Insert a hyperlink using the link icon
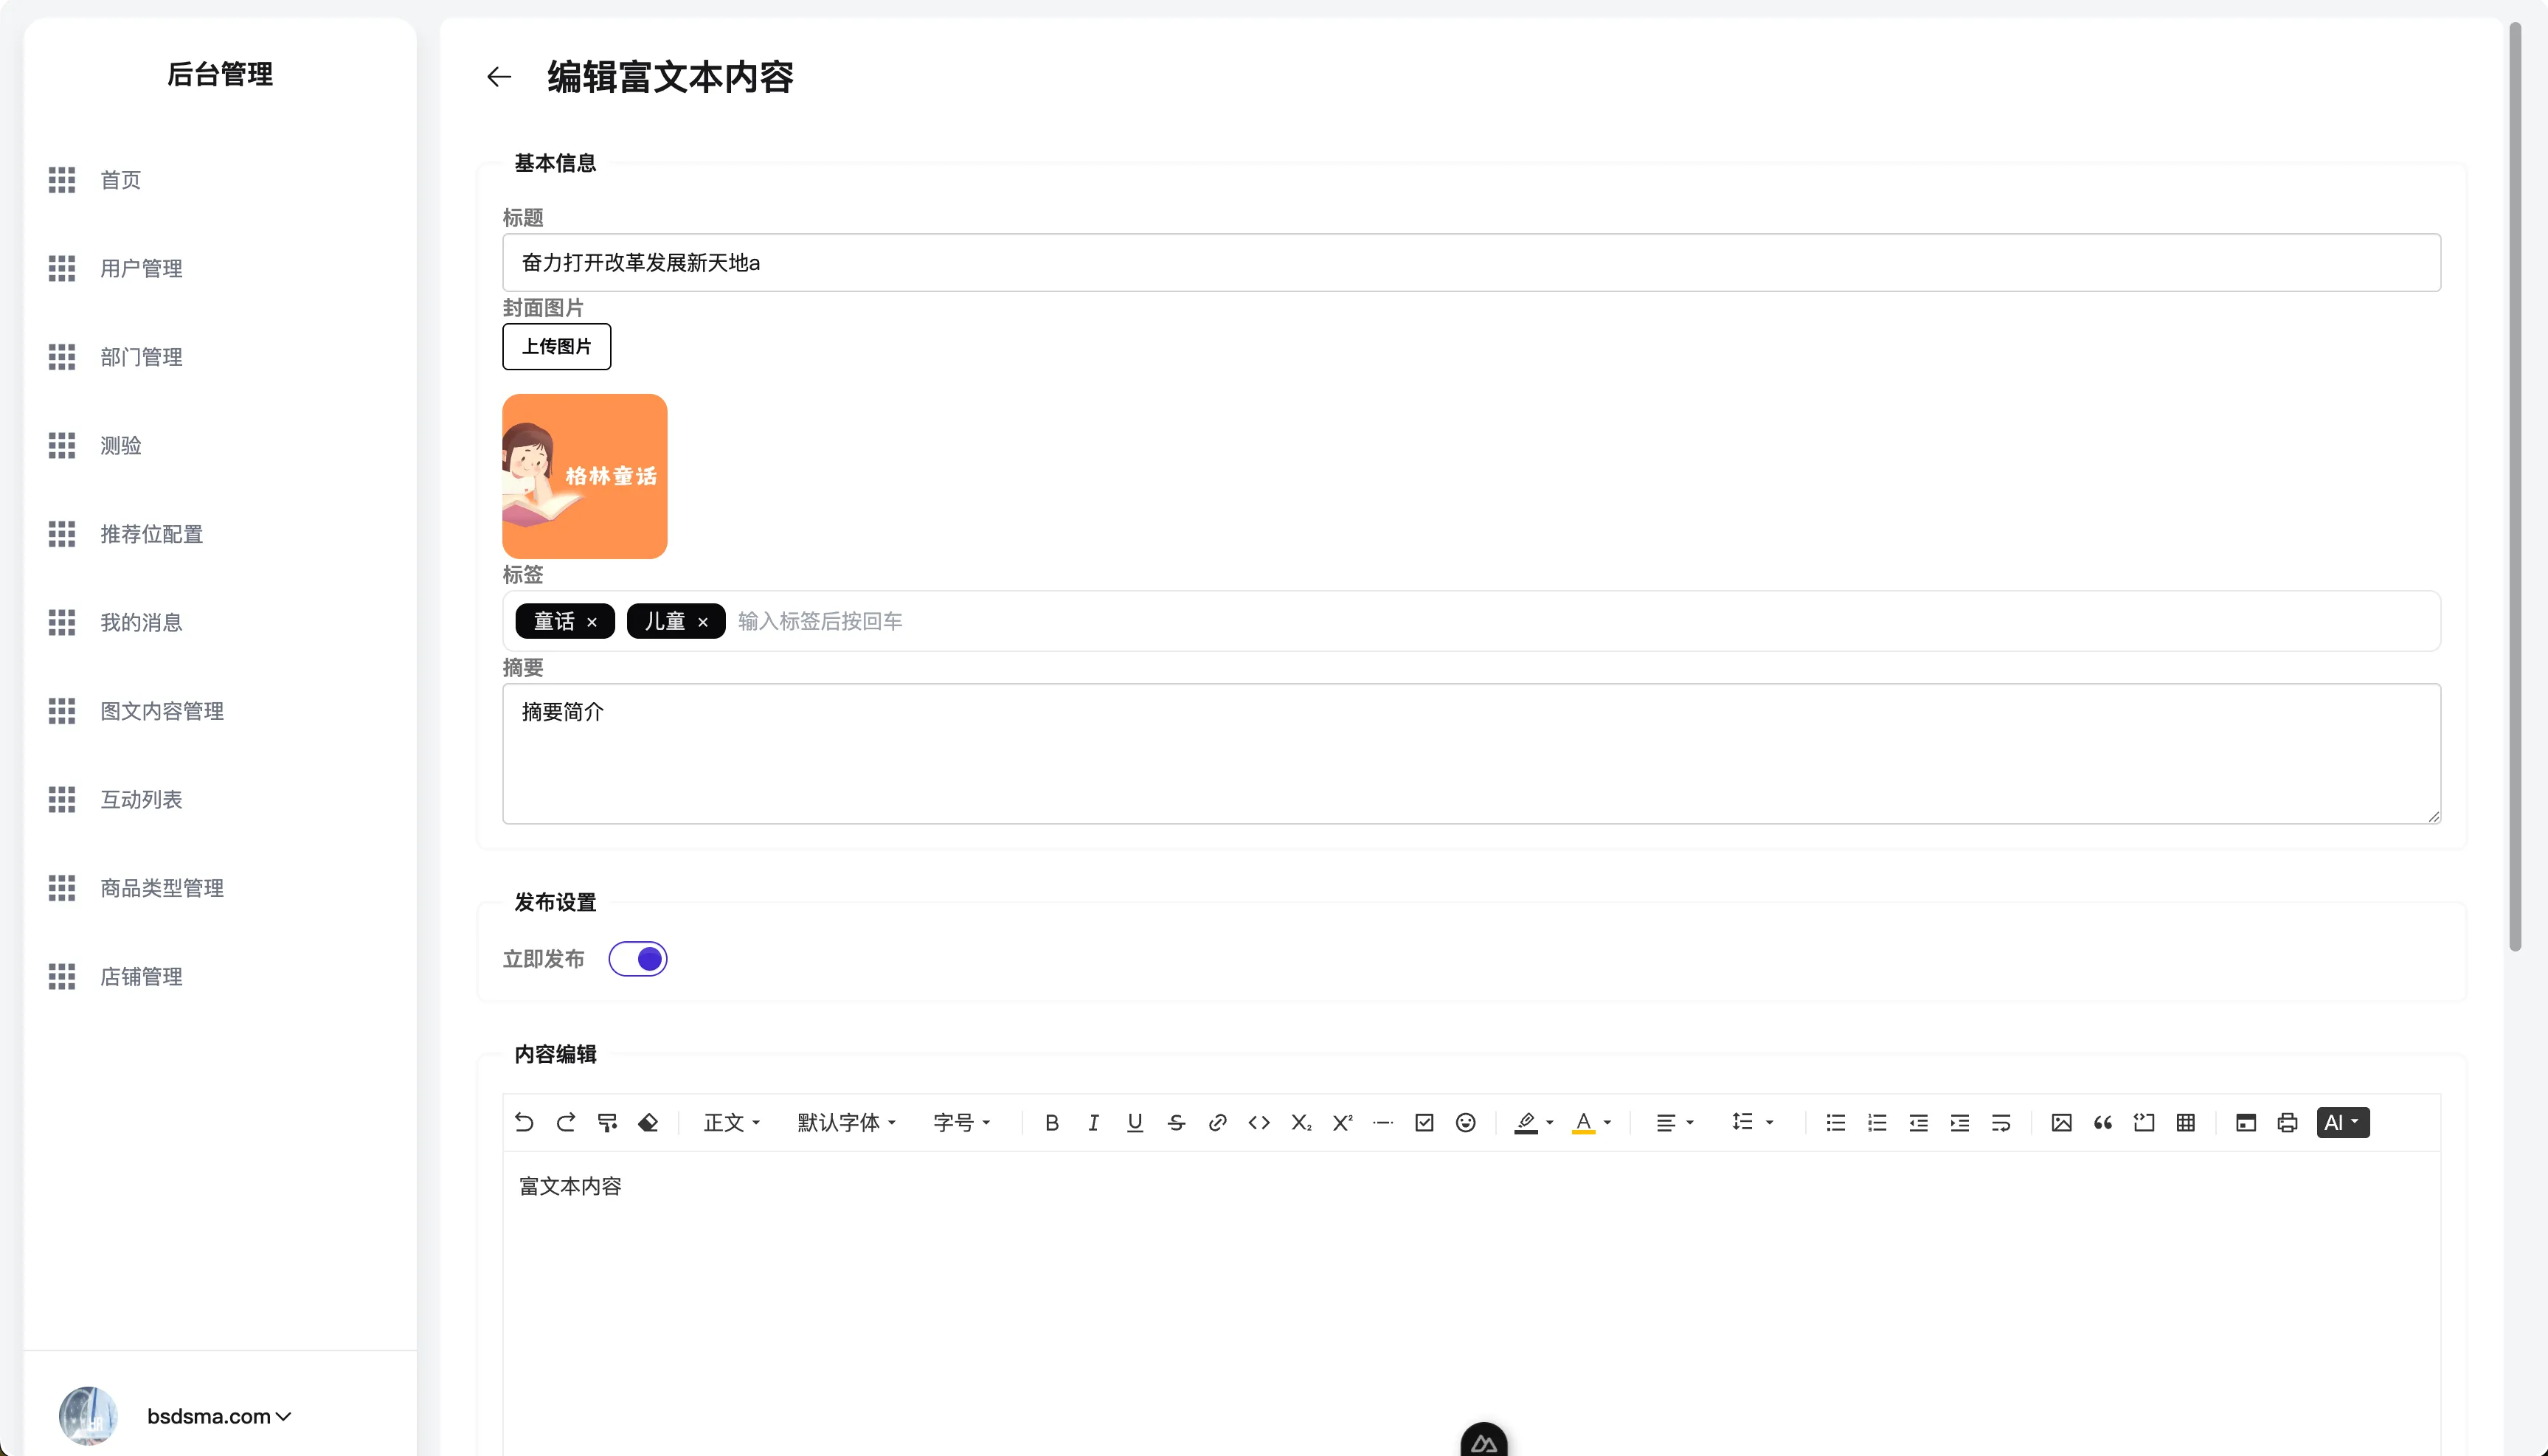Screen dimensions: 2548x1456 [x=1217, y=1123]
